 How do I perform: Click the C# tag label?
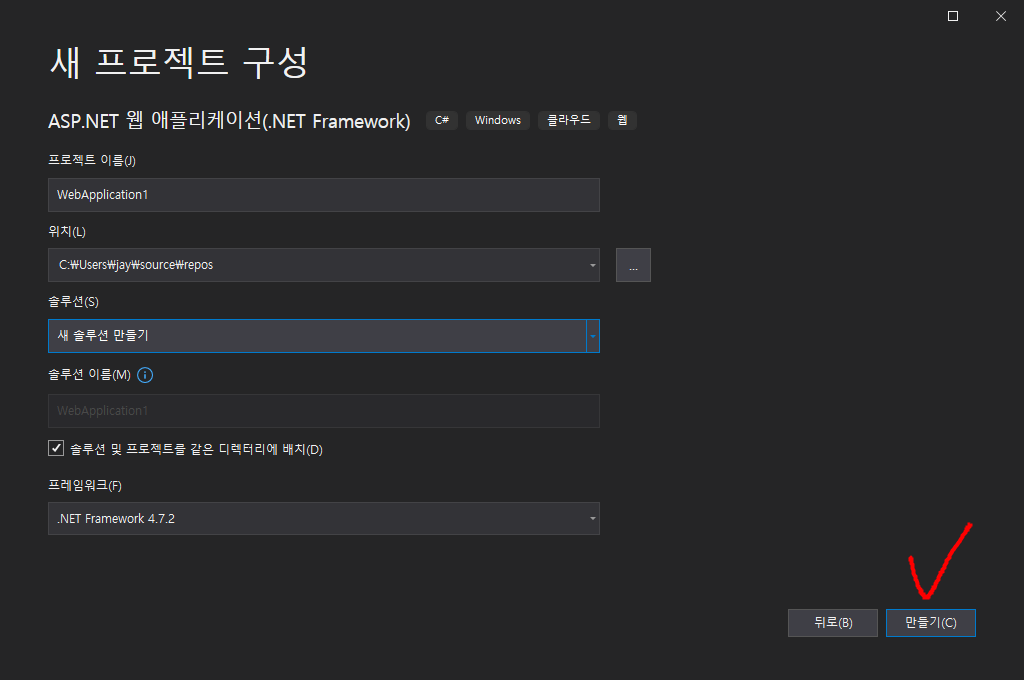pos(442,120)
